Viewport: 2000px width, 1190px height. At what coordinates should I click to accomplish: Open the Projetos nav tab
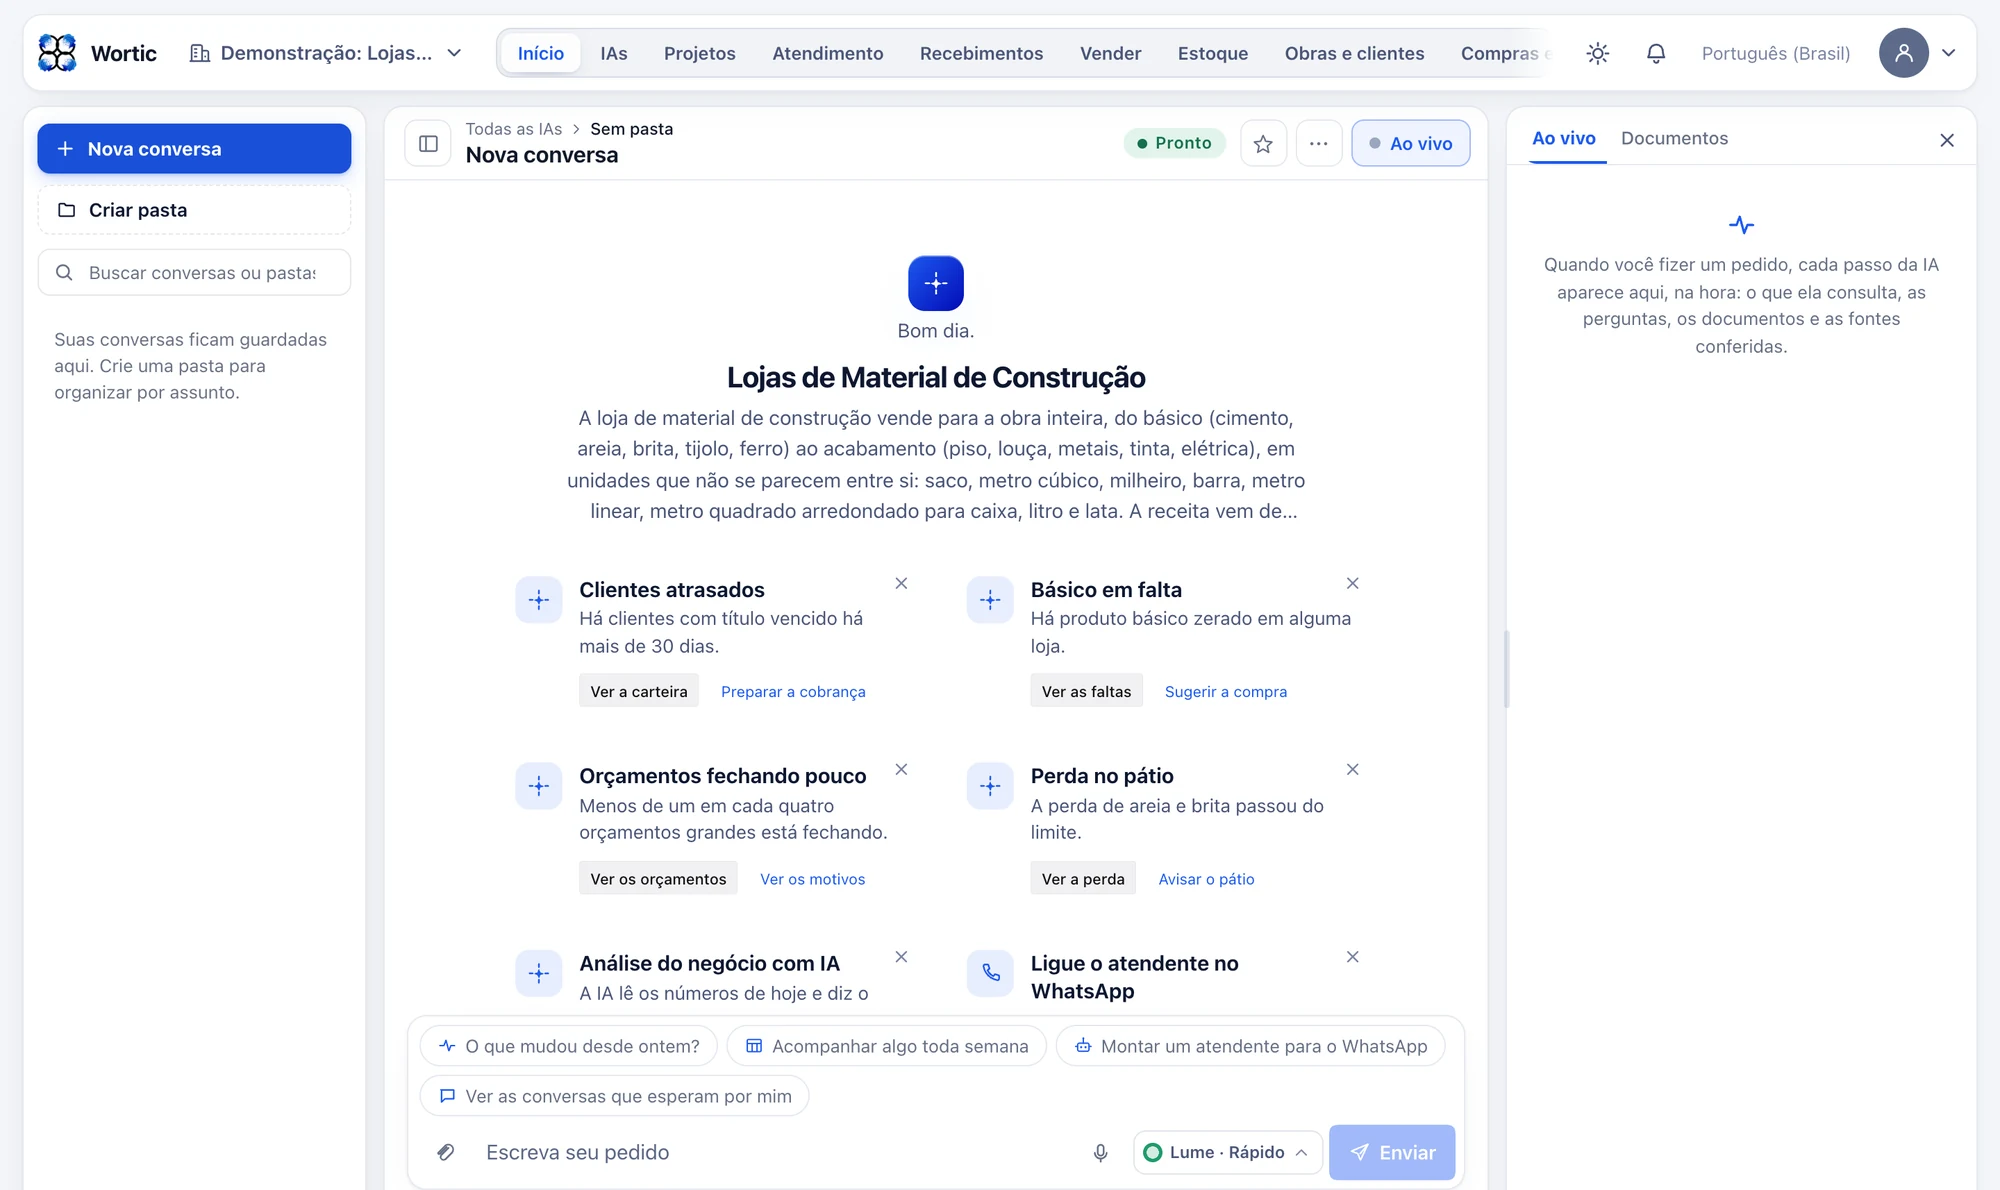(699, 53)
